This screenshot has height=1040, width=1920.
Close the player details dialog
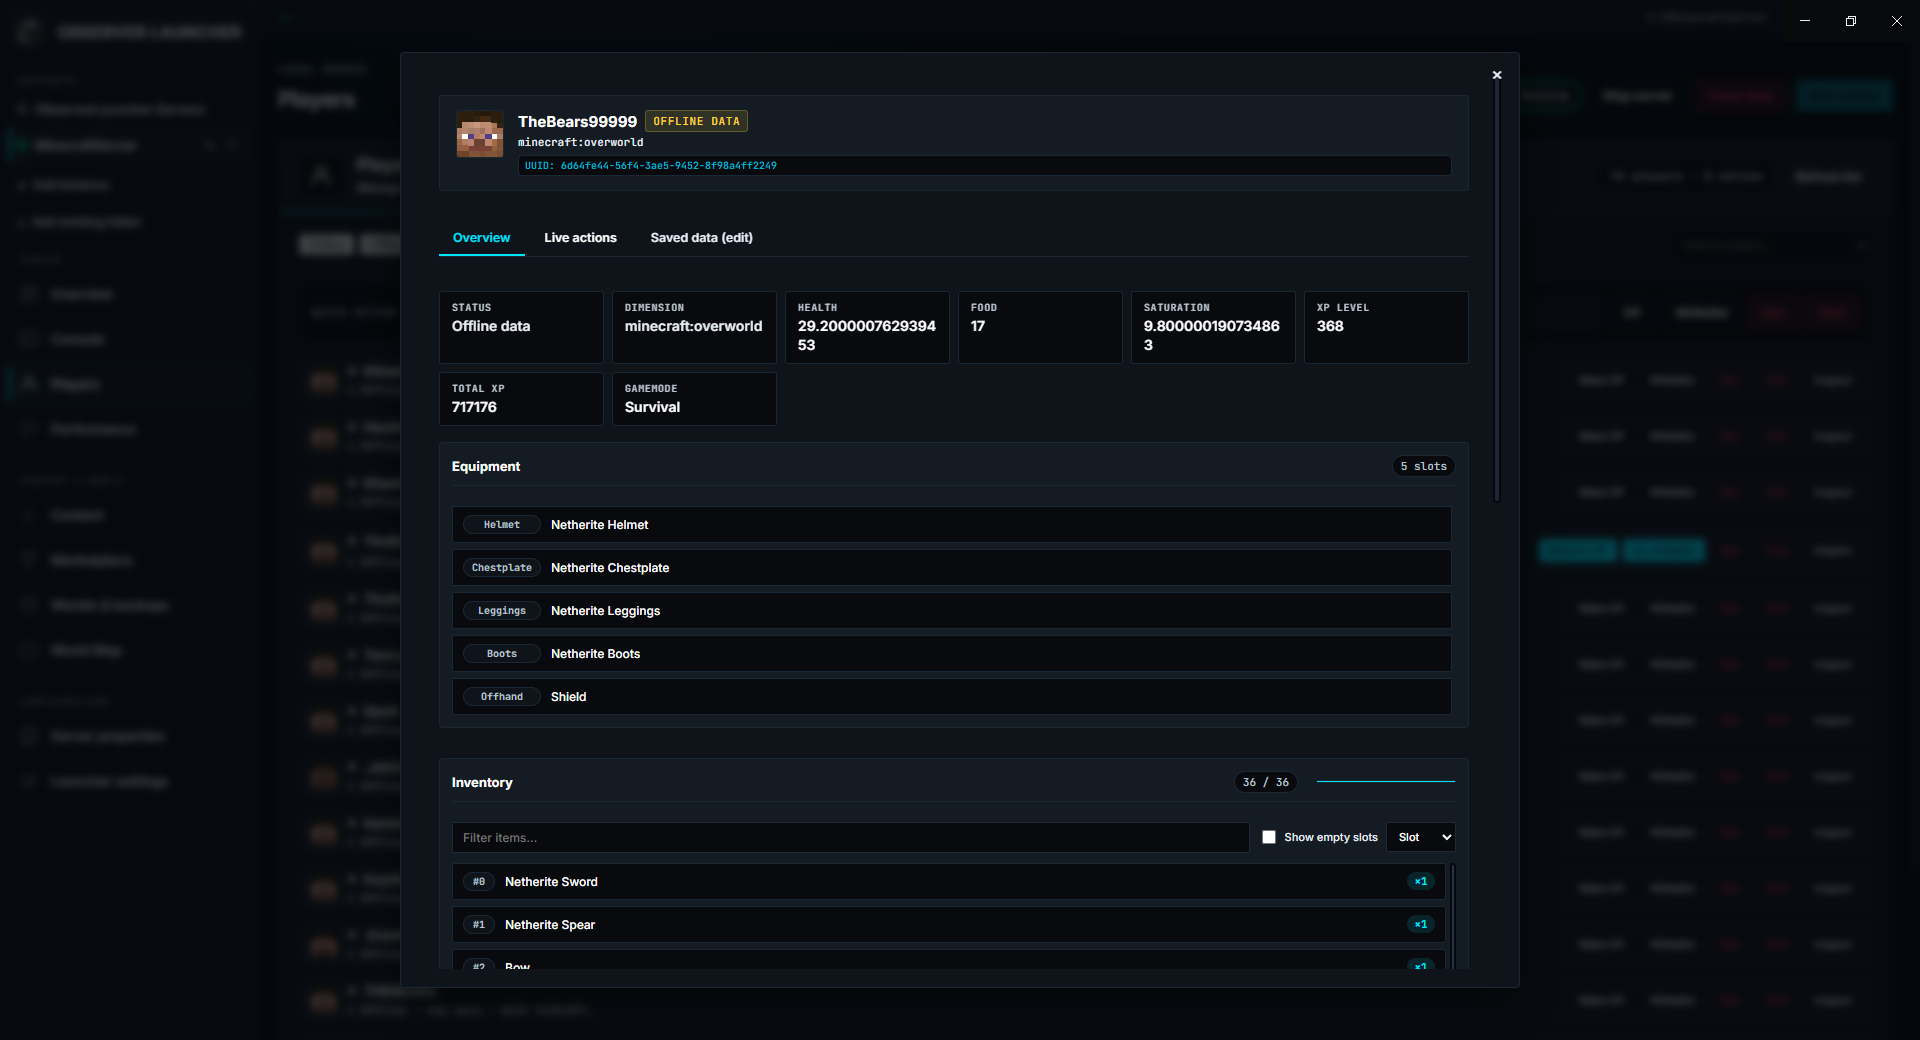tap(1497, 75)
